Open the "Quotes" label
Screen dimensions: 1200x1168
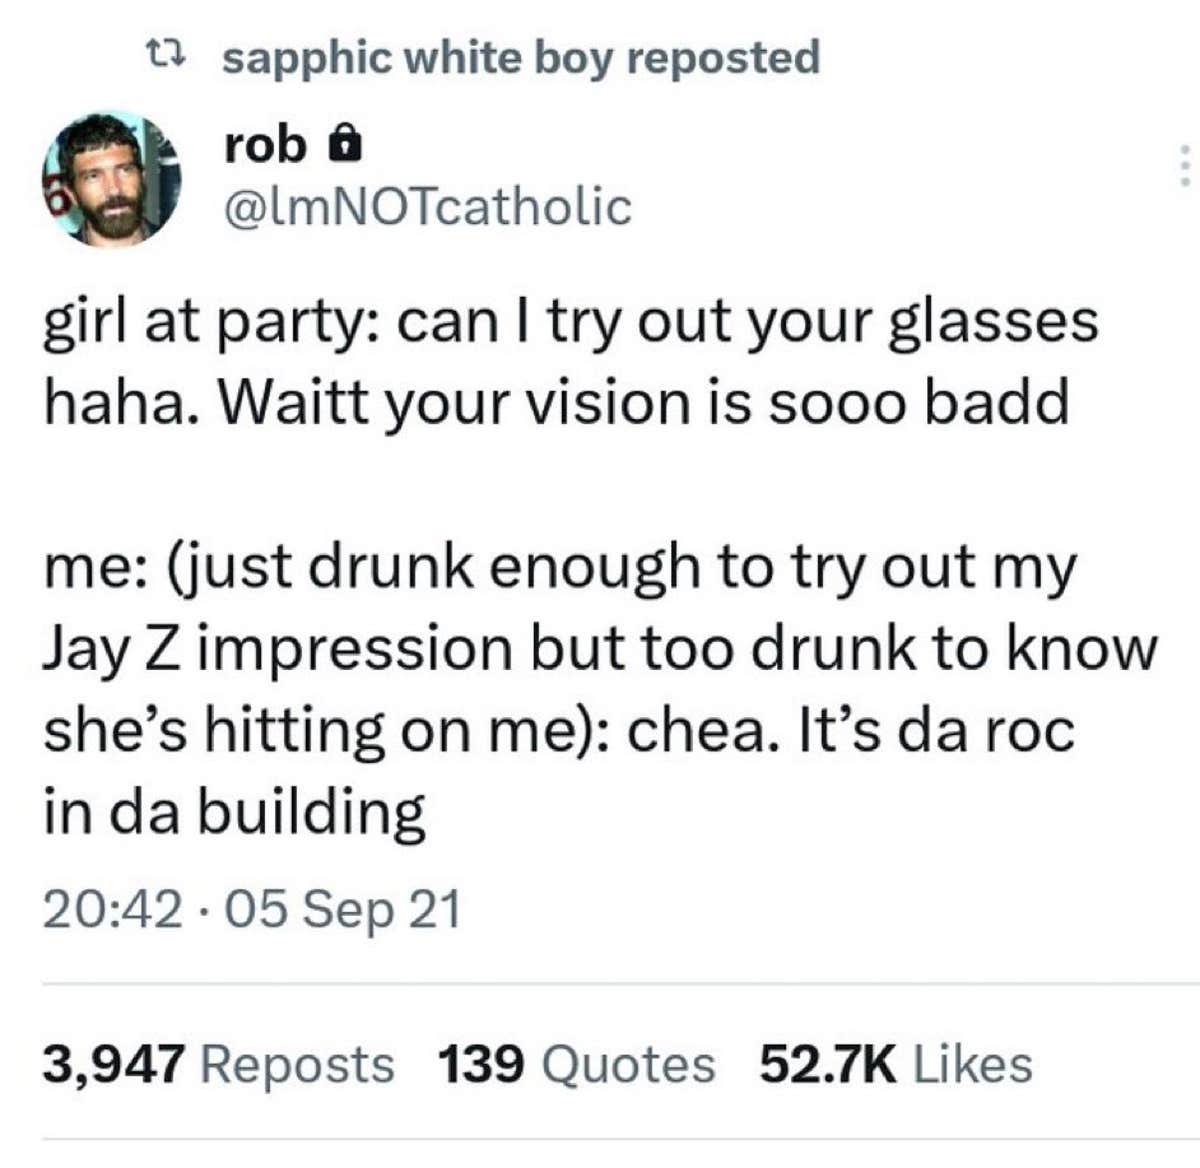click(x=628, y=1063)
